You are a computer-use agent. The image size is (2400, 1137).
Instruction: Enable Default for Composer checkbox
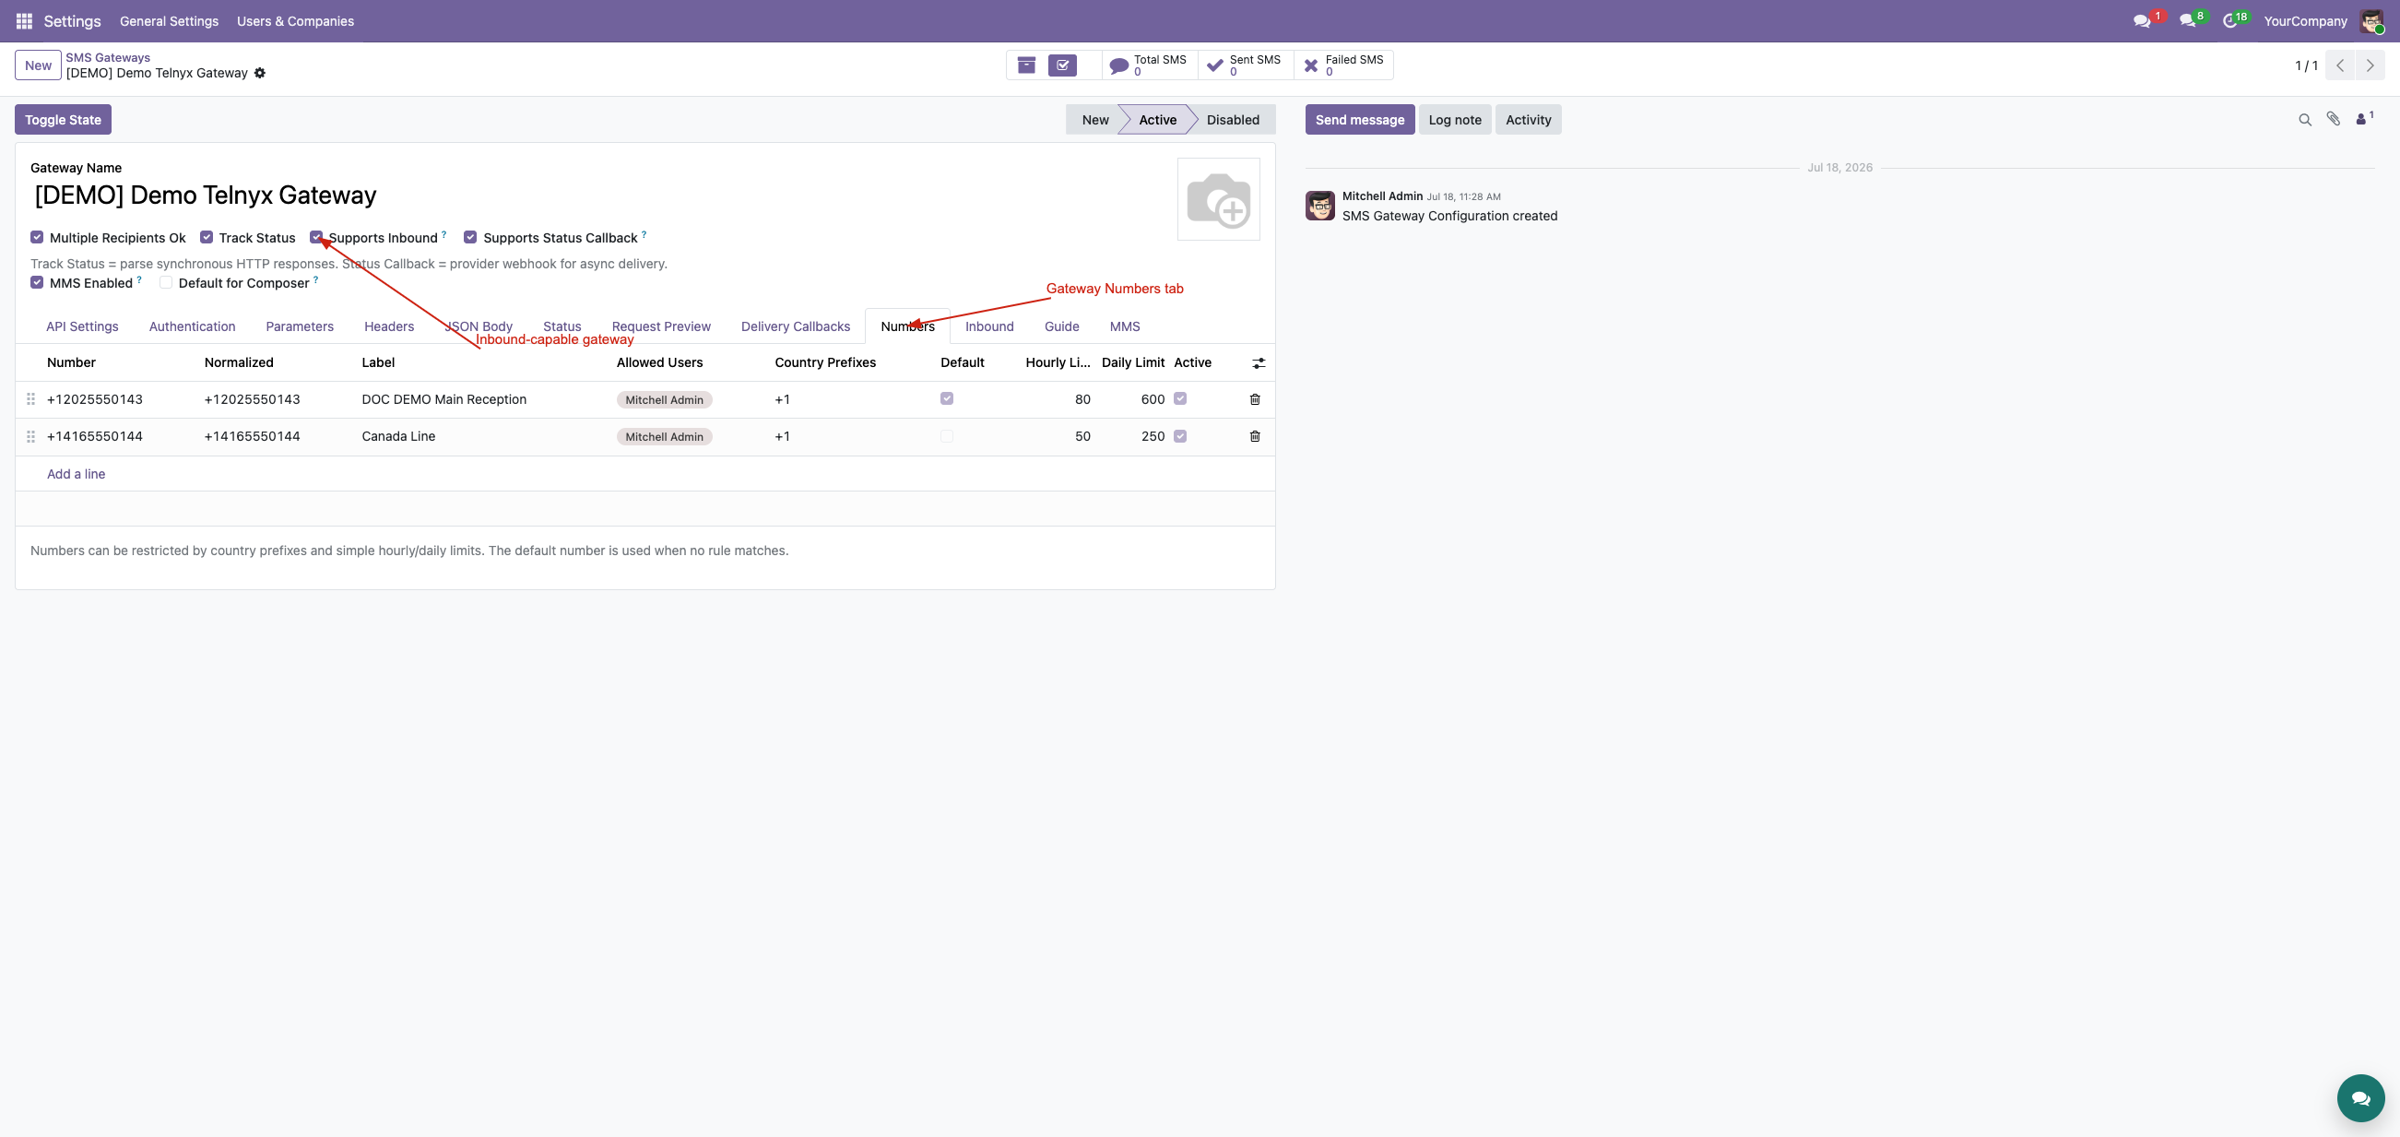tap(166, 282)
